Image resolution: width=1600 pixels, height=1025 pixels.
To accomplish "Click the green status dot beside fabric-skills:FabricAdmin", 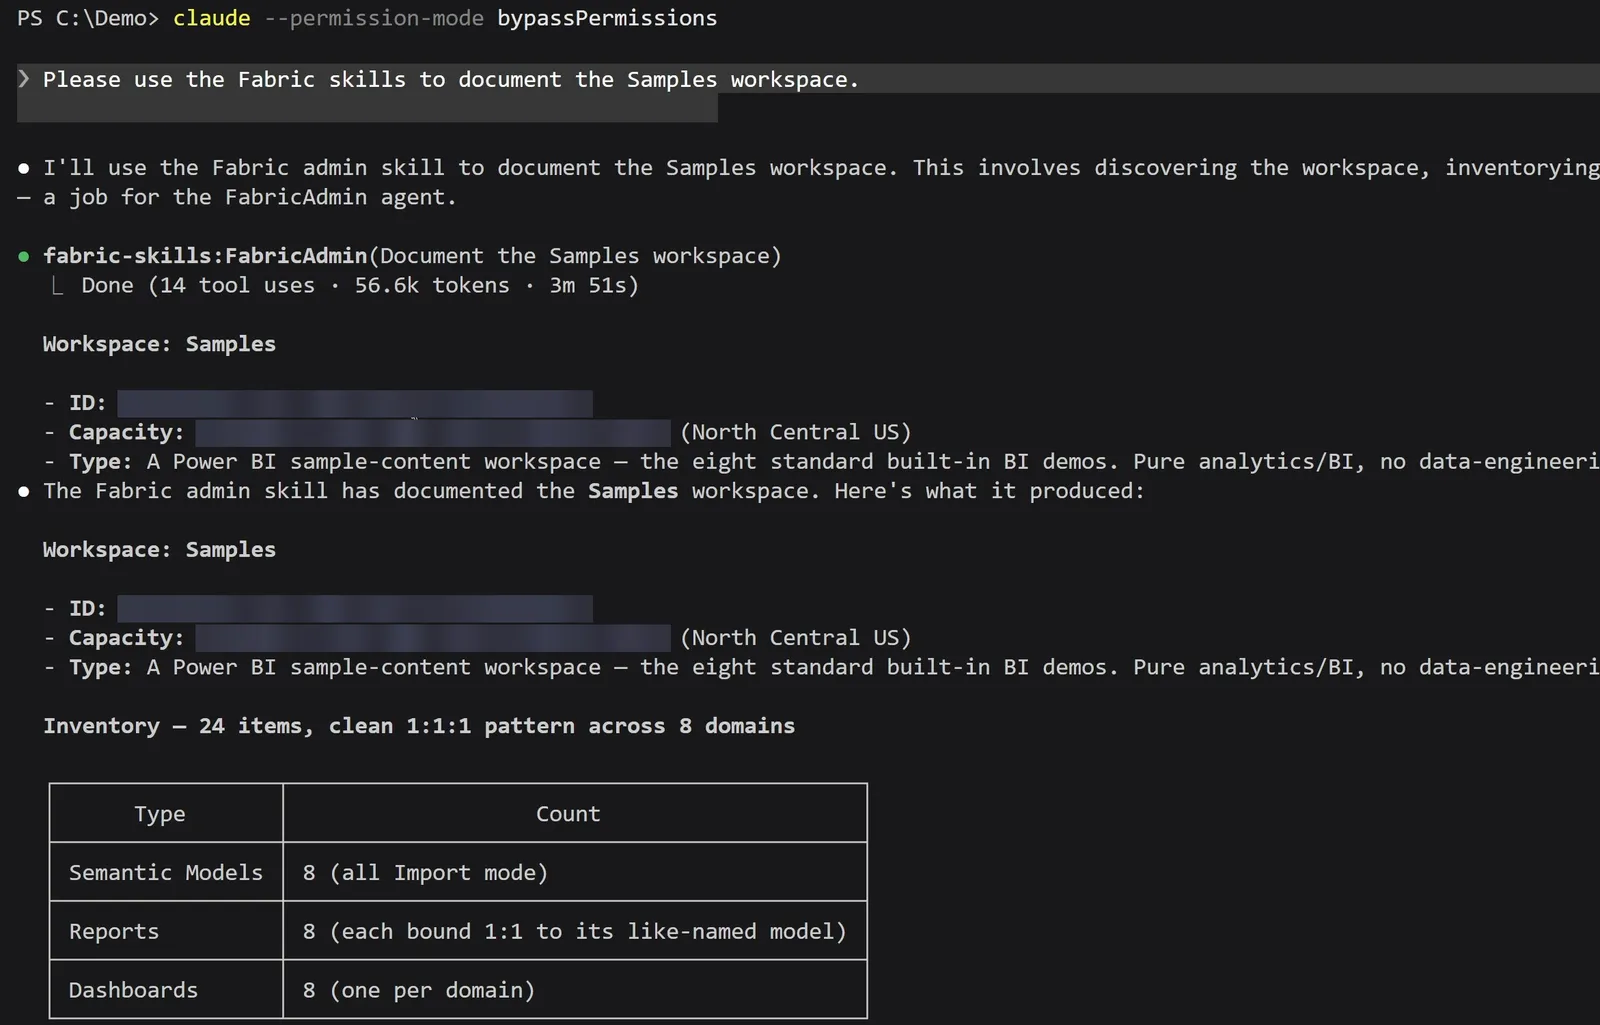I will tap(24, 257).
